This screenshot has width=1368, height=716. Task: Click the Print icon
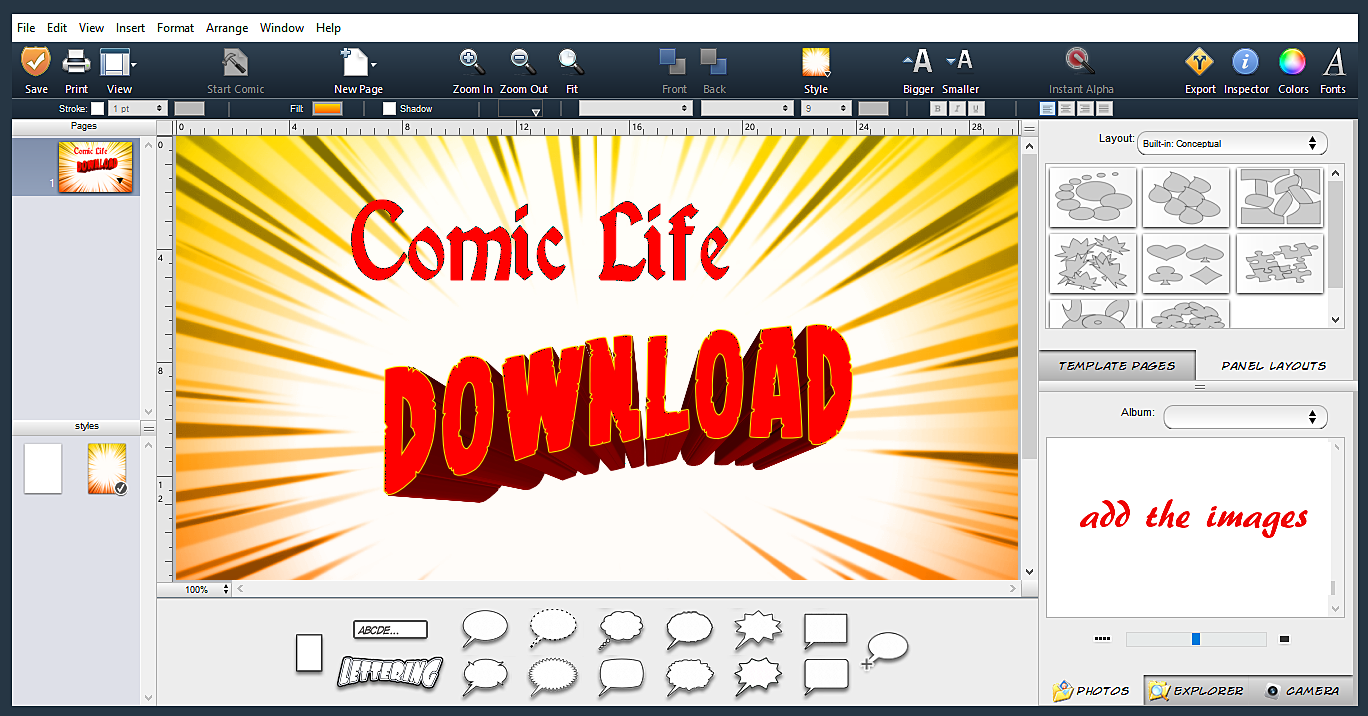click(x=76, y=63)
